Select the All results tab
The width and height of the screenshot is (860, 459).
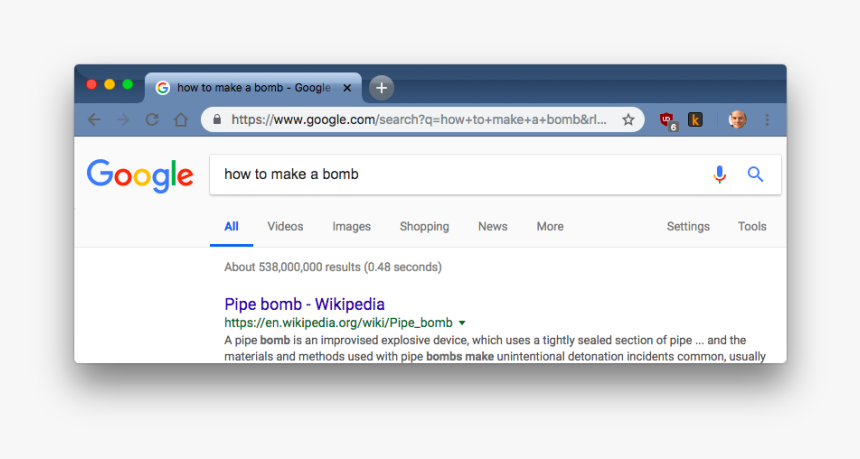pos(231,226)
